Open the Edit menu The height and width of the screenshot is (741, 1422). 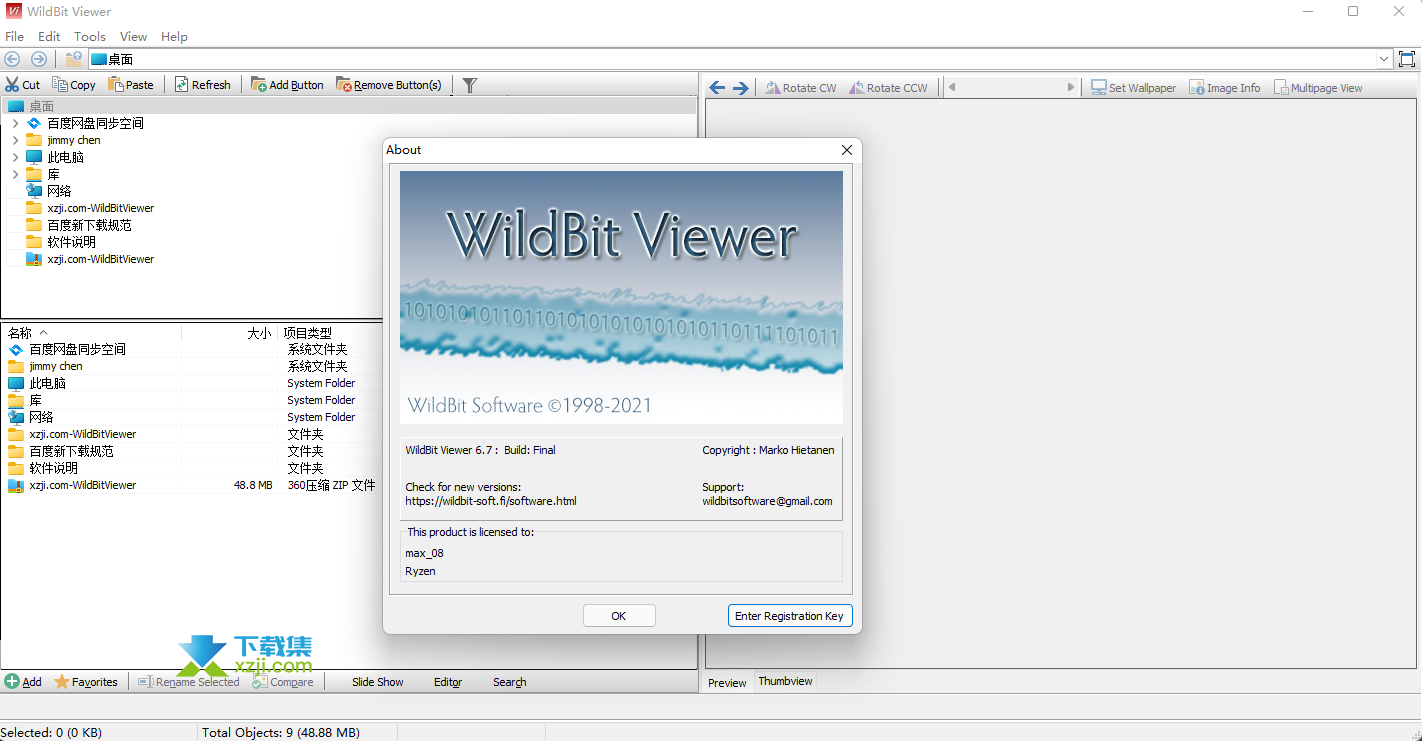click(49, 36)
